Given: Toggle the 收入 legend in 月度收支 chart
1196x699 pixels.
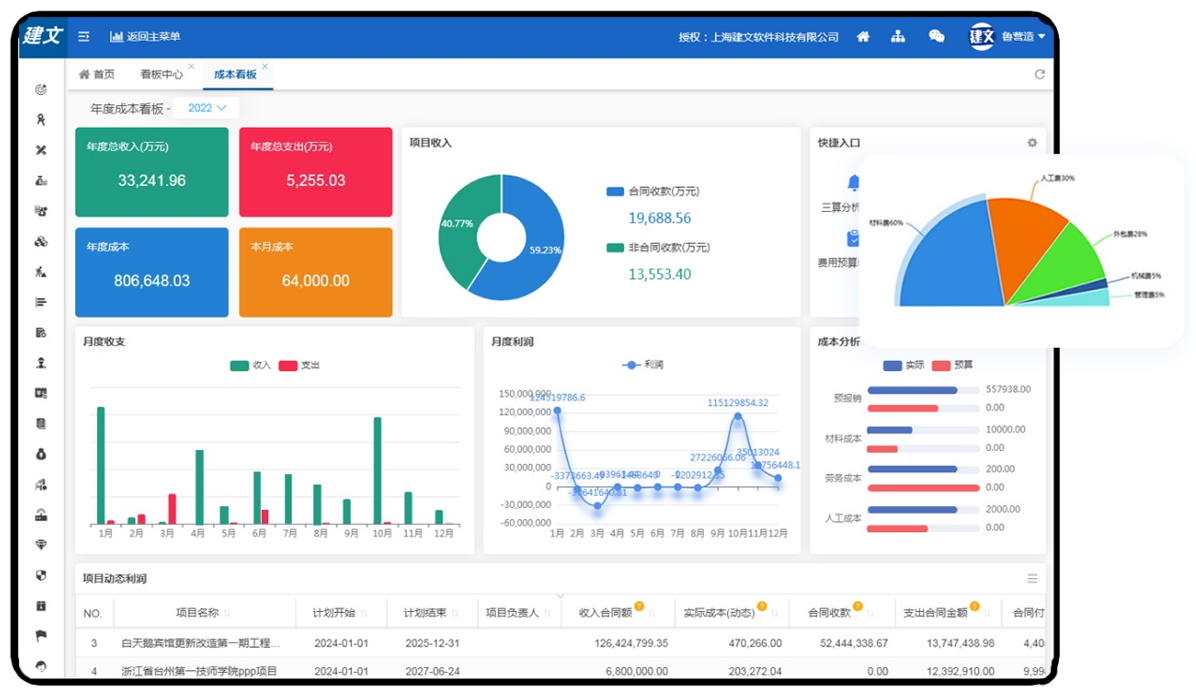Looking at the screenshot, I should coord(252,366).
